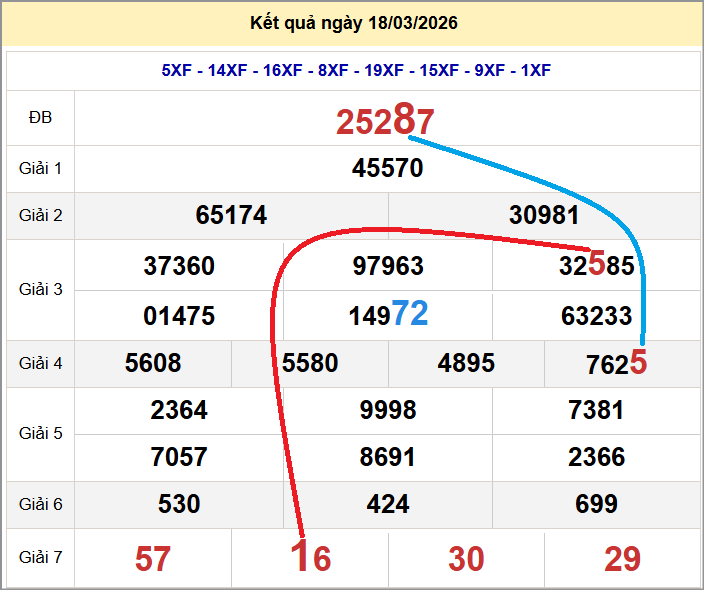The width and height of the screenshot is (704, 590).
Task: Select the Giải 5 number 9998
Action: (x=387, y=410)
